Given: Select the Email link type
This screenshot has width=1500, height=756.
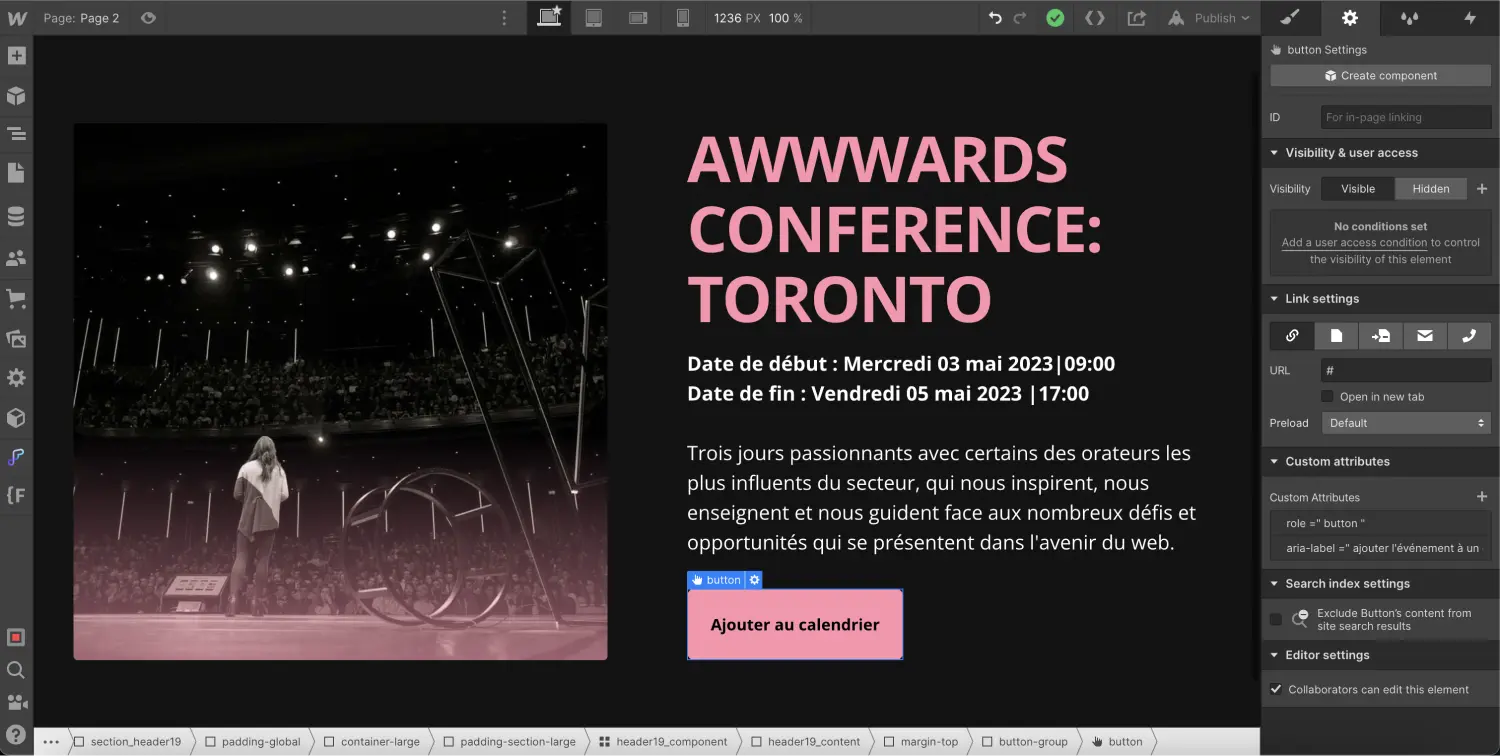Looking at the screenshot, I should [1425, 336].
